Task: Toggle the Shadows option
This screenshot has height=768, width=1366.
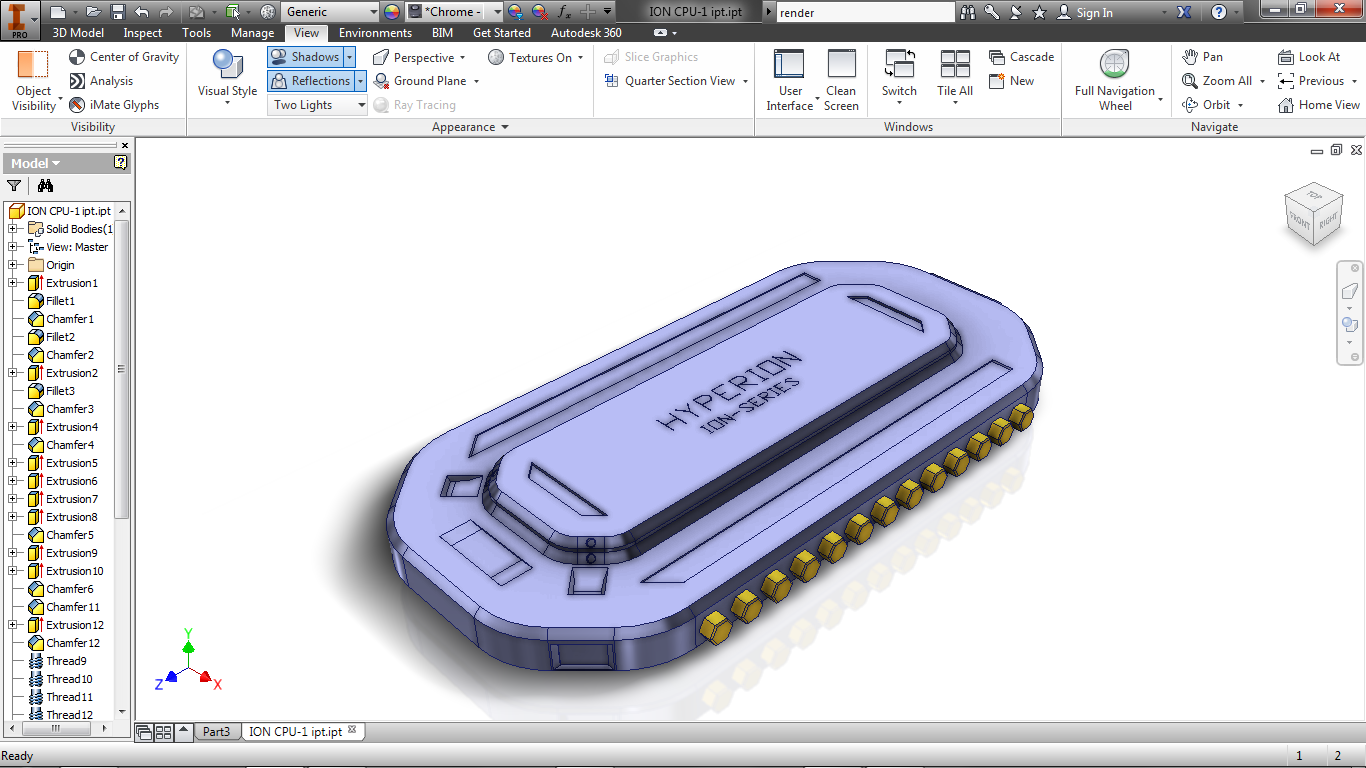Action: (x=305, y=57)
